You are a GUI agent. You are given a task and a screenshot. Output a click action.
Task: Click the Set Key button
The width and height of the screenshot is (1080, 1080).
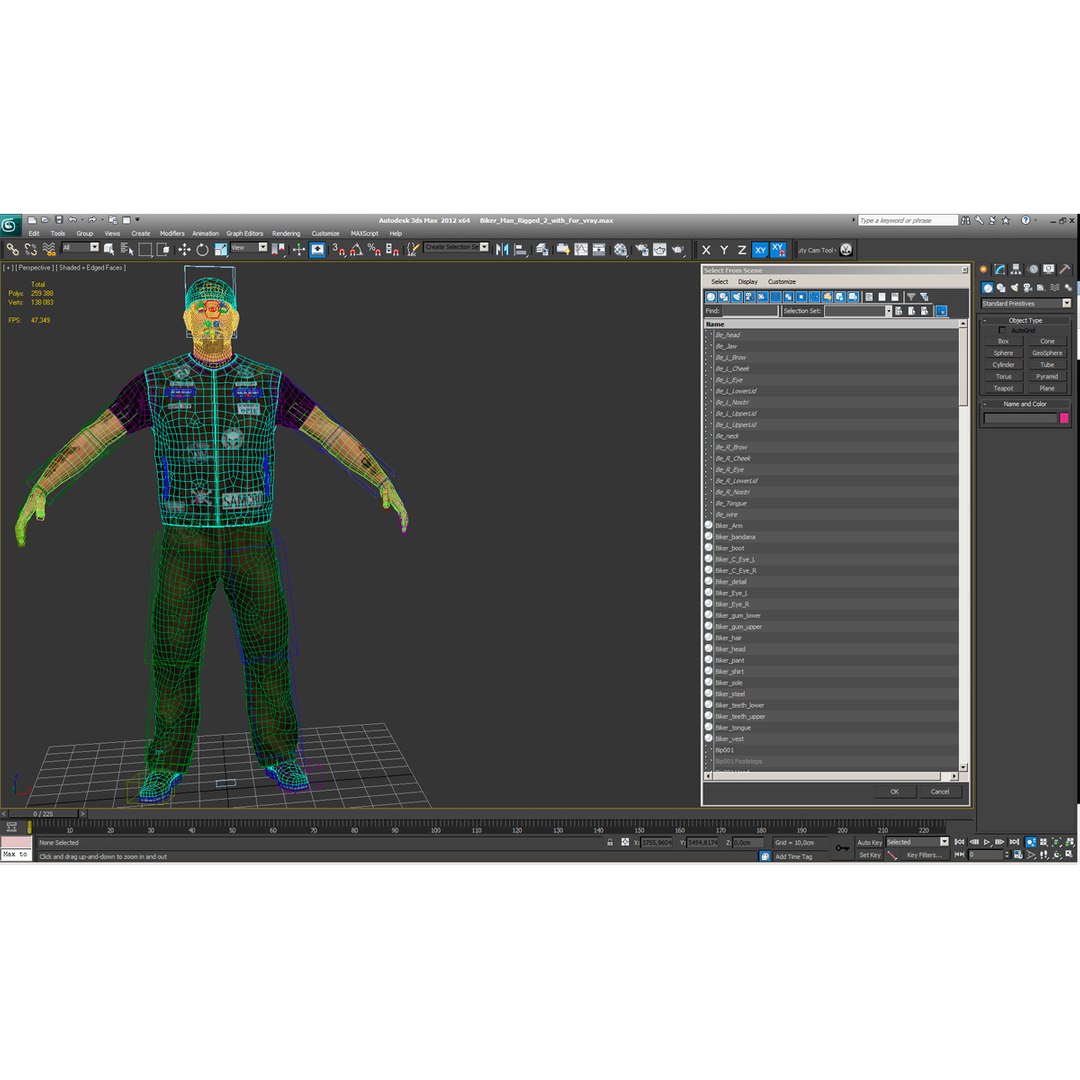[x=869, y=855]
